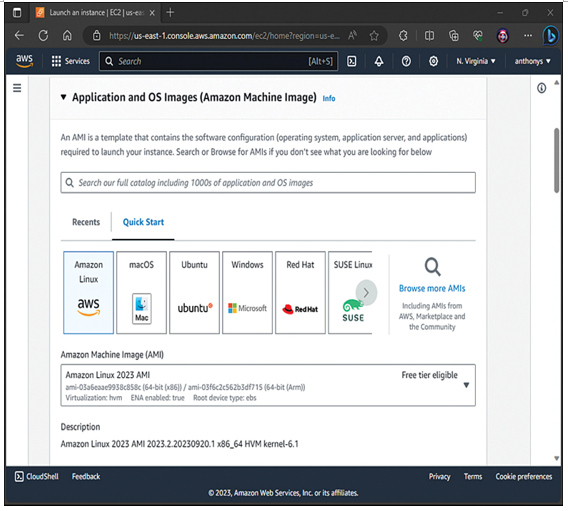Viewport: 568px width, 511px height.
Task: Switch to the Recents tab
Action: [86, 222]
